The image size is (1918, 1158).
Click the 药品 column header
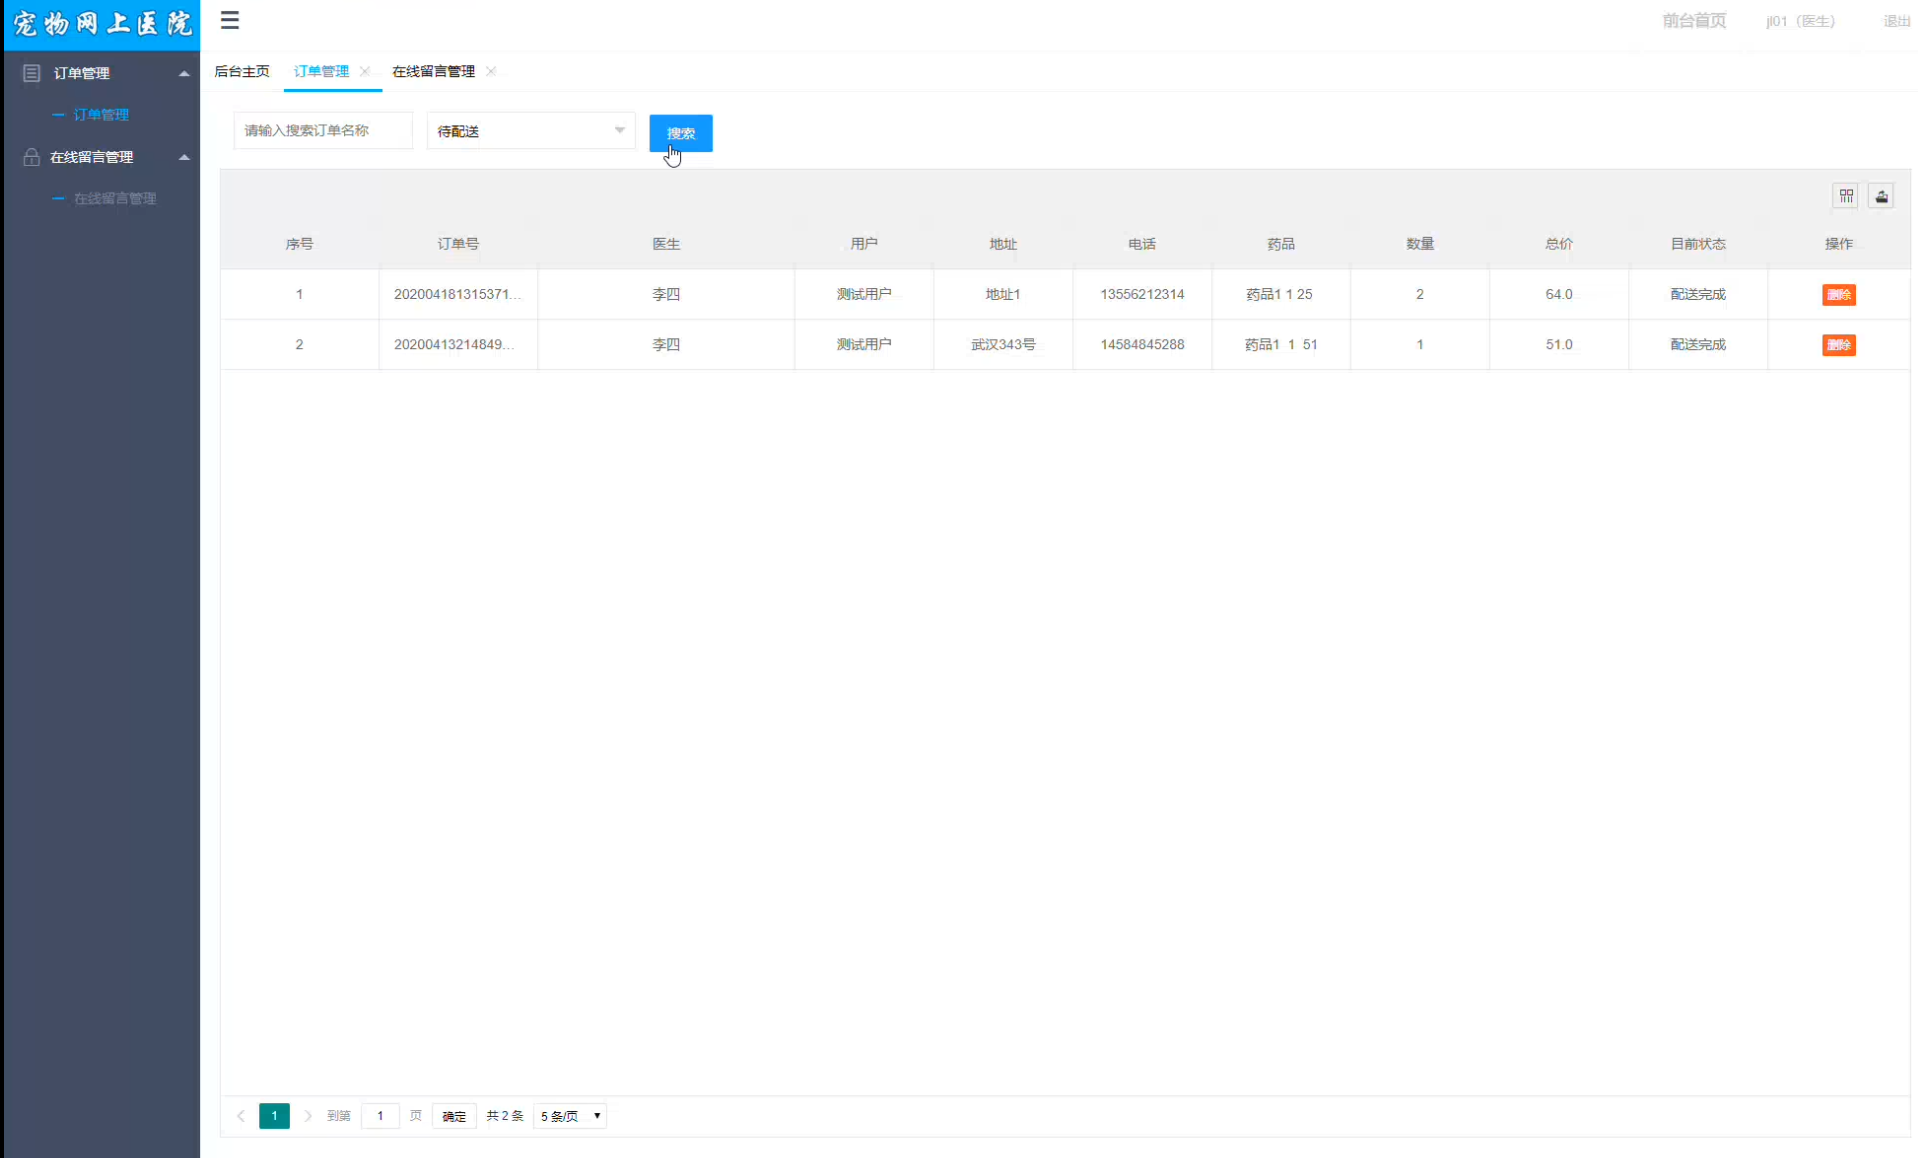pos(1280,244)
